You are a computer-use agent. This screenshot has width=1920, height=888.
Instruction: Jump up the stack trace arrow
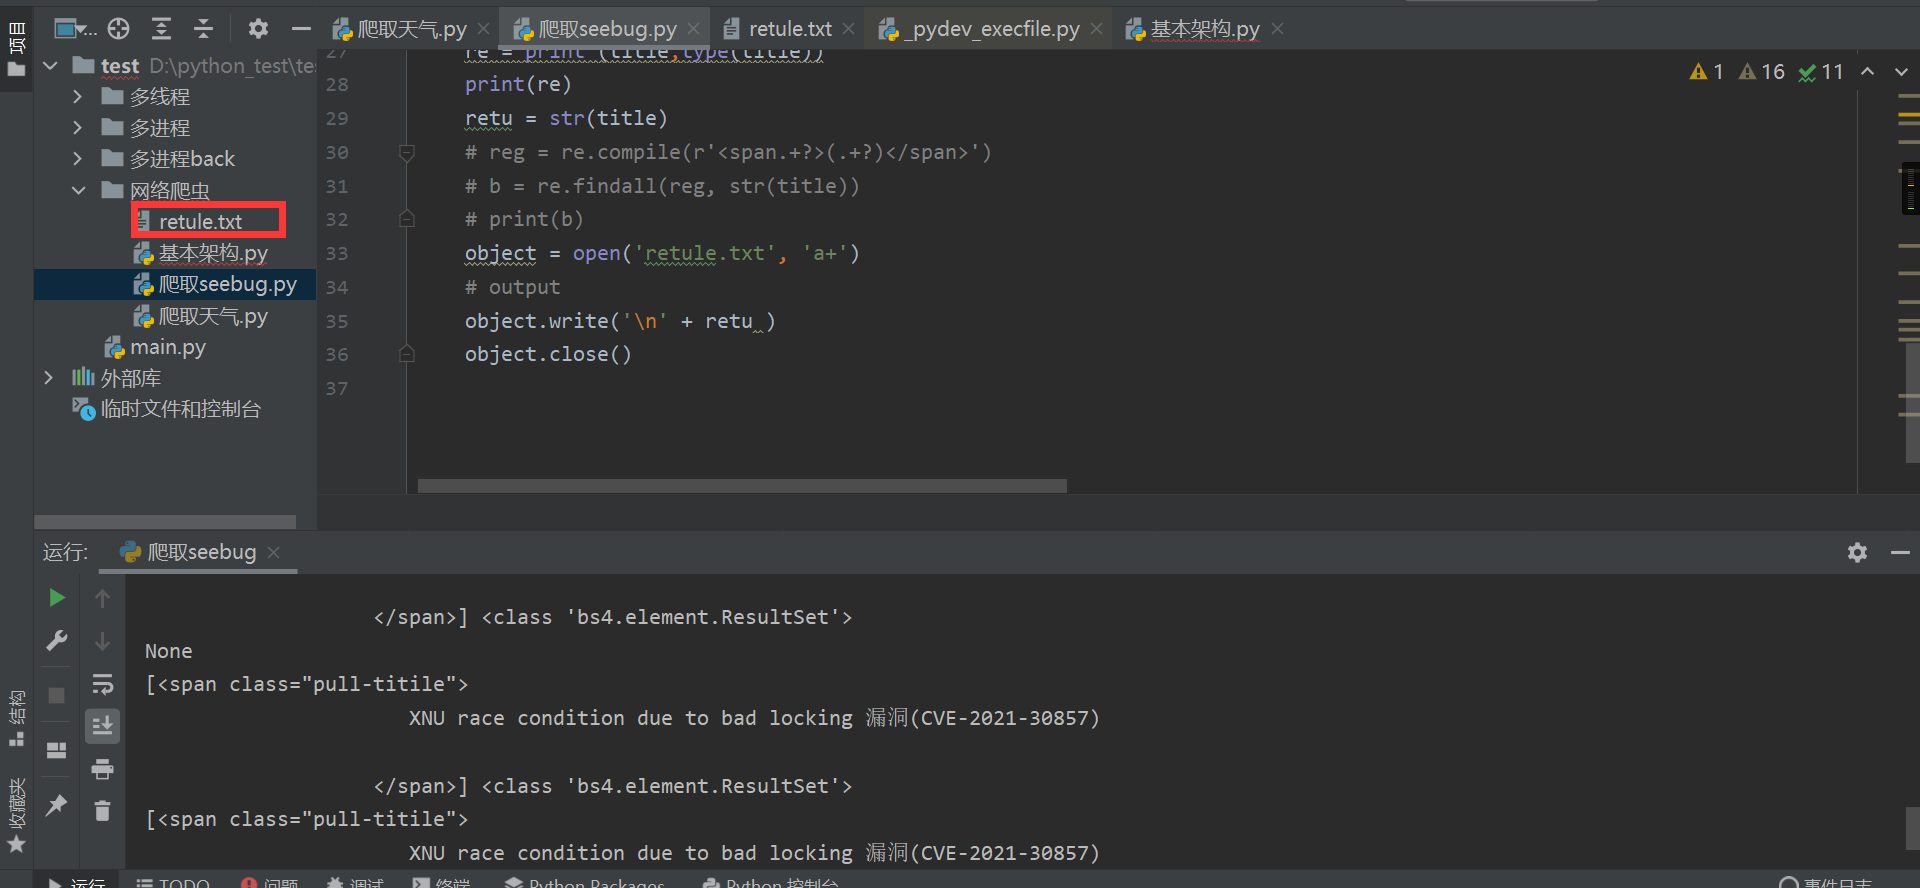(x=102, y=598)
